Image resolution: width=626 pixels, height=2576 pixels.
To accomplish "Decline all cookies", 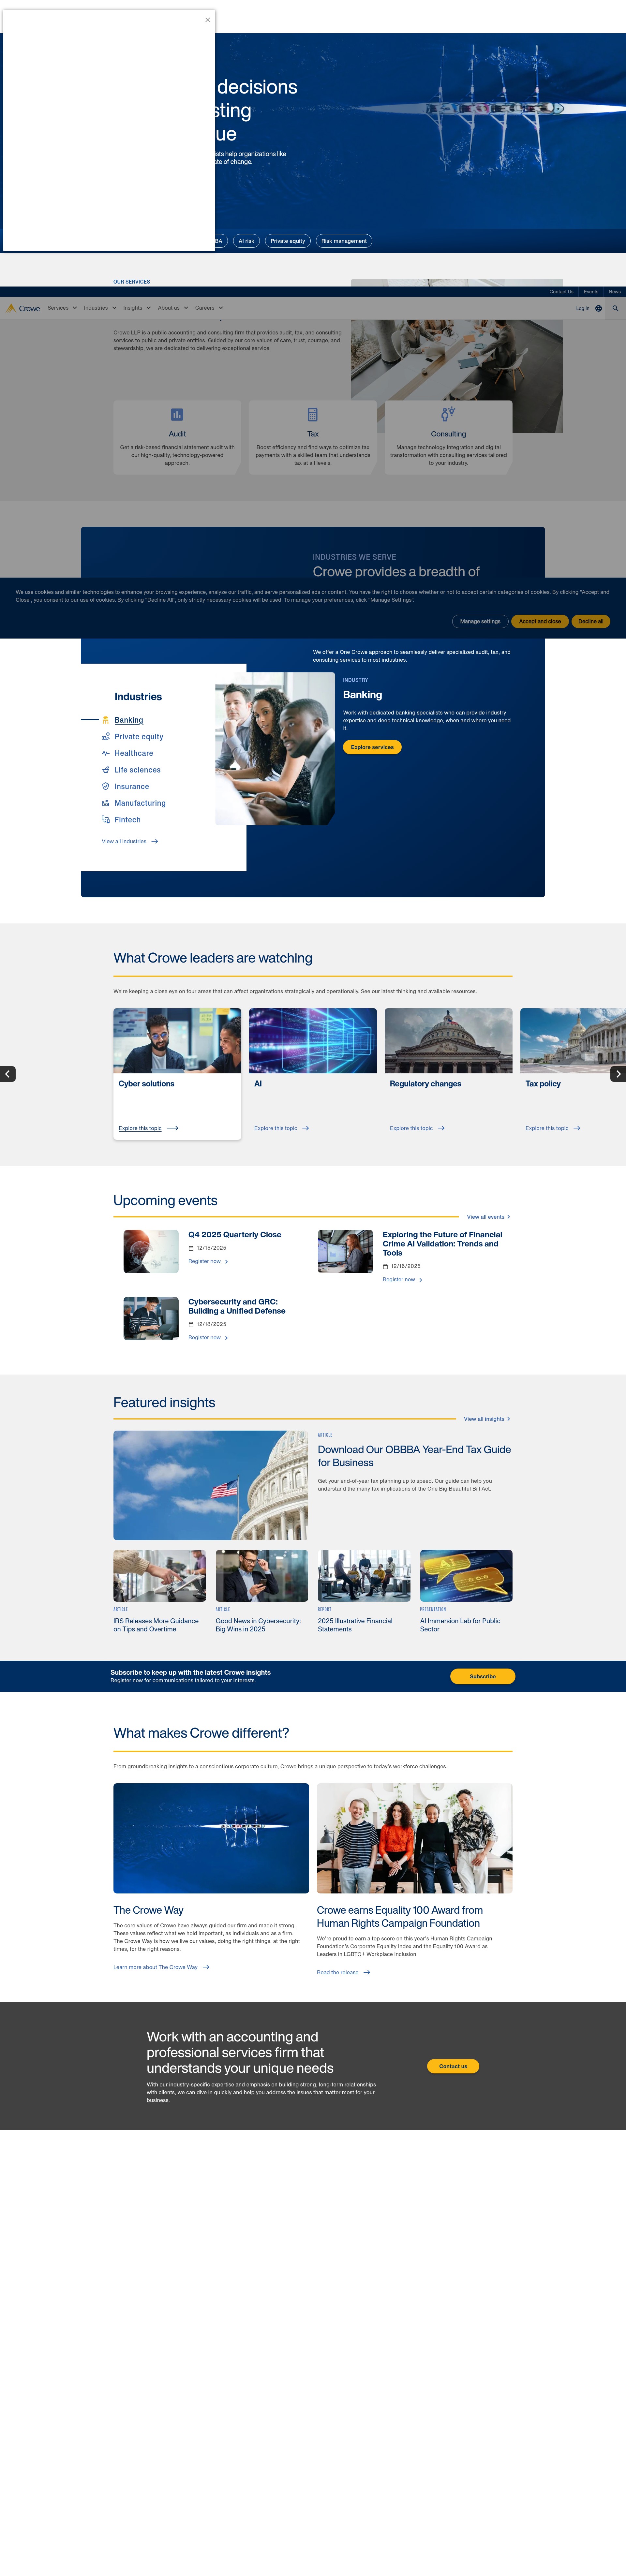I will [x=591, y=621].
